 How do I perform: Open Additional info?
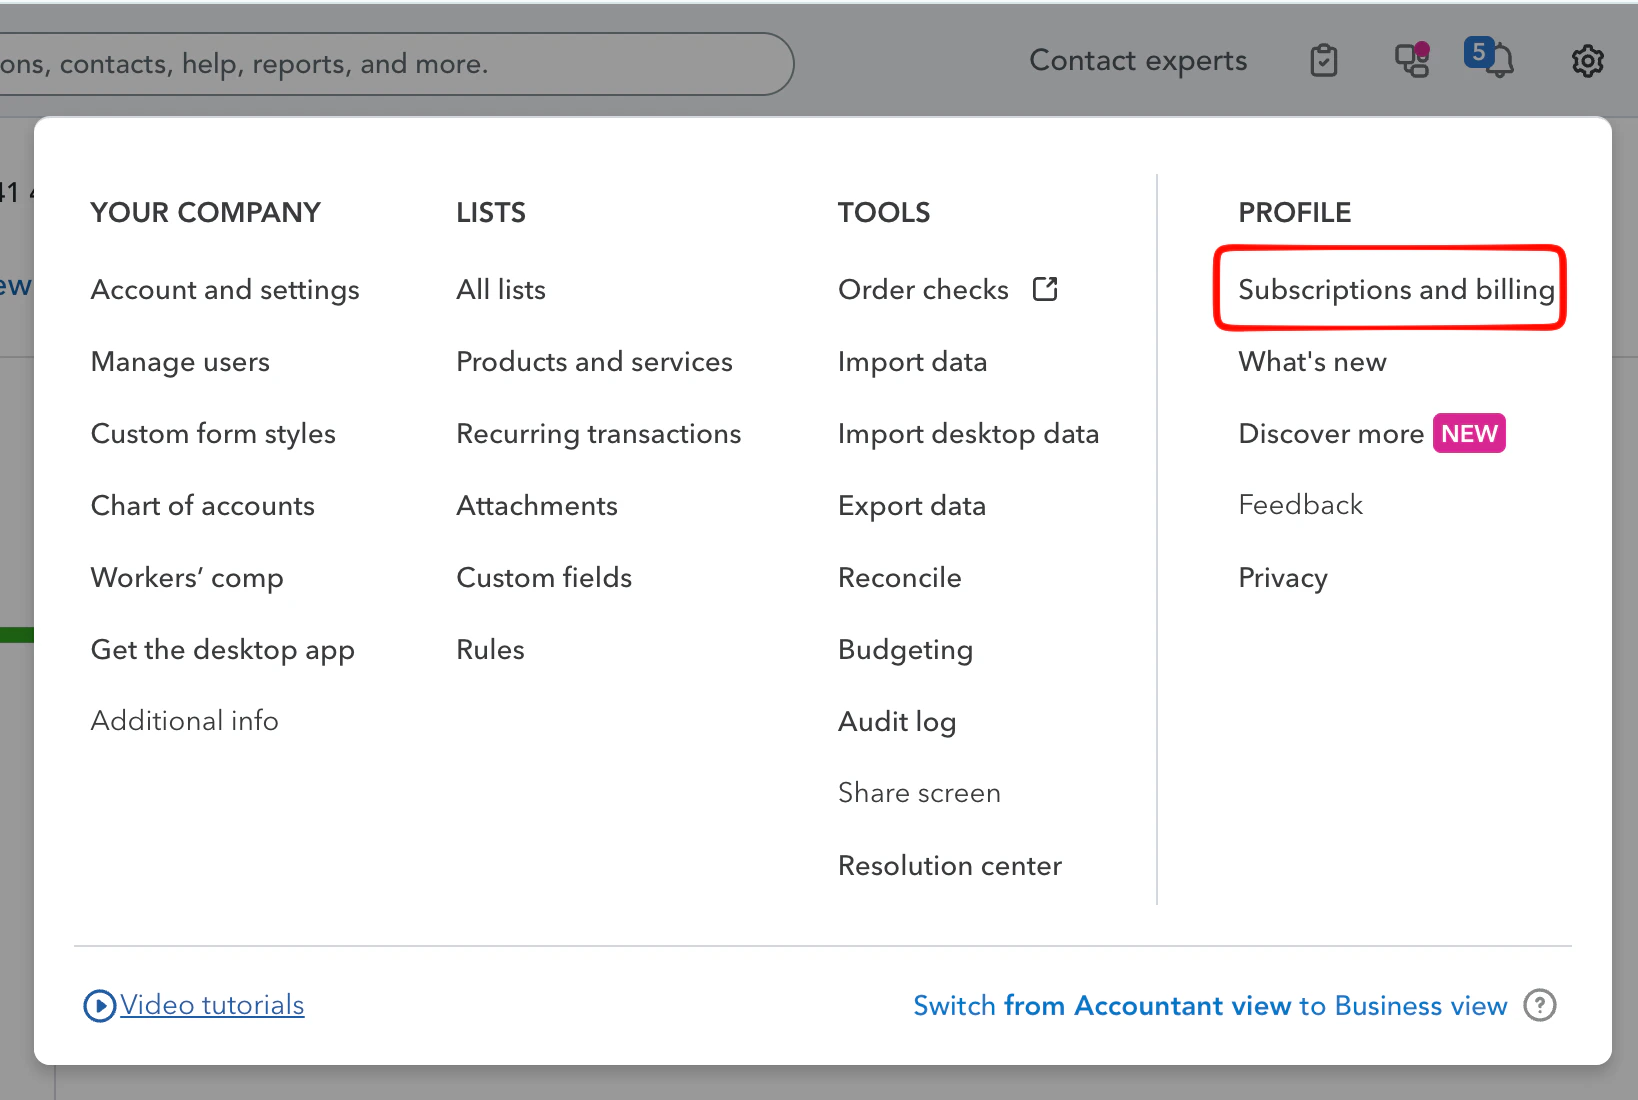[x=185, y=721]
